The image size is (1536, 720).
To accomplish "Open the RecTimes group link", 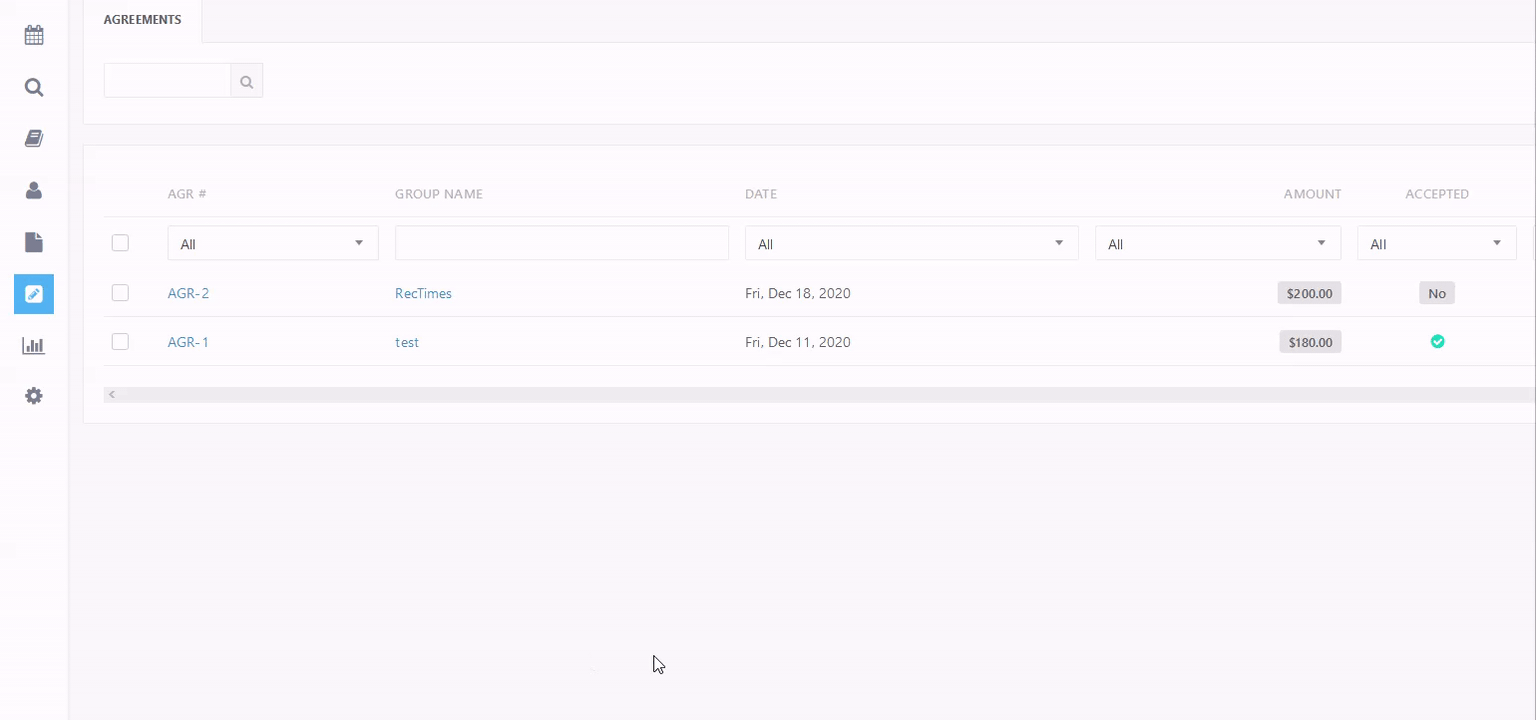I will tap(423, 293).
